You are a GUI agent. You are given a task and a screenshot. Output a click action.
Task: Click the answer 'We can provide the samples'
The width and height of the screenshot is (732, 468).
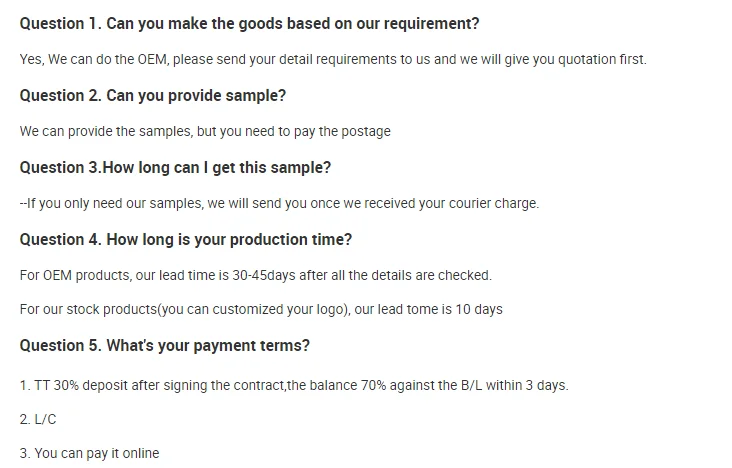pyautogui.click(x=205, y=132)
